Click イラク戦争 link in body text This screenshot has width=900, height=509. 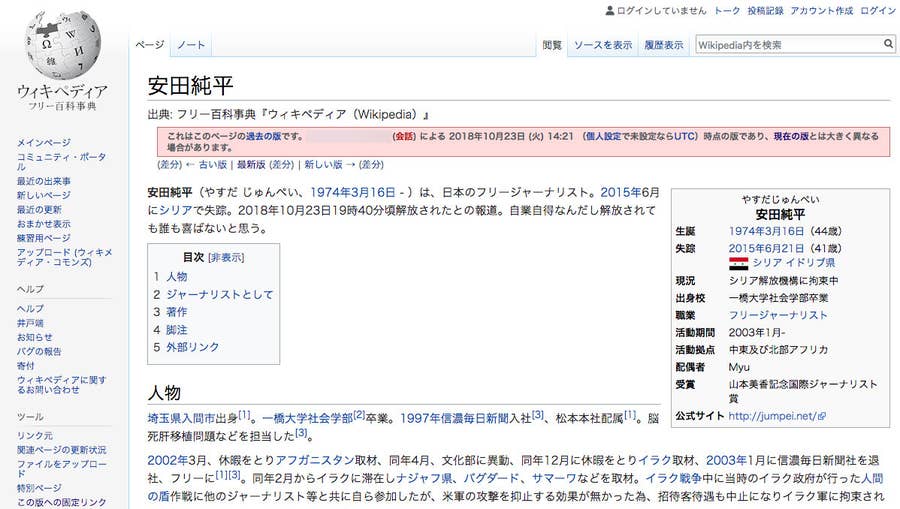tap(673, 479)
